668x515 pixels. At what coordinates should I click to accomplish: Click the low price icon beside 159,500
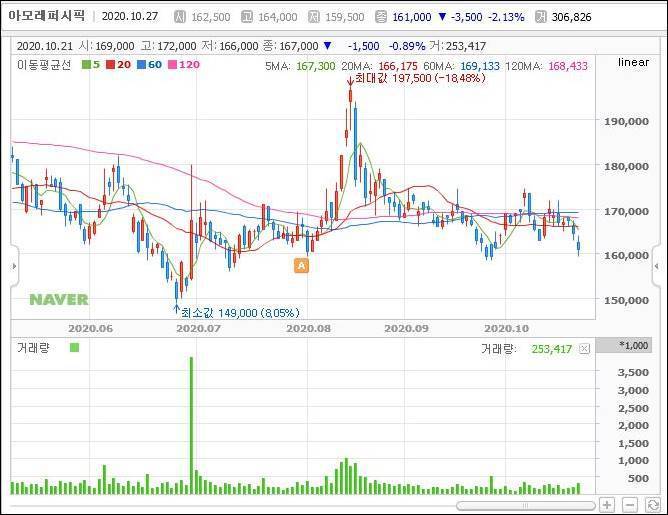[314, 17]
